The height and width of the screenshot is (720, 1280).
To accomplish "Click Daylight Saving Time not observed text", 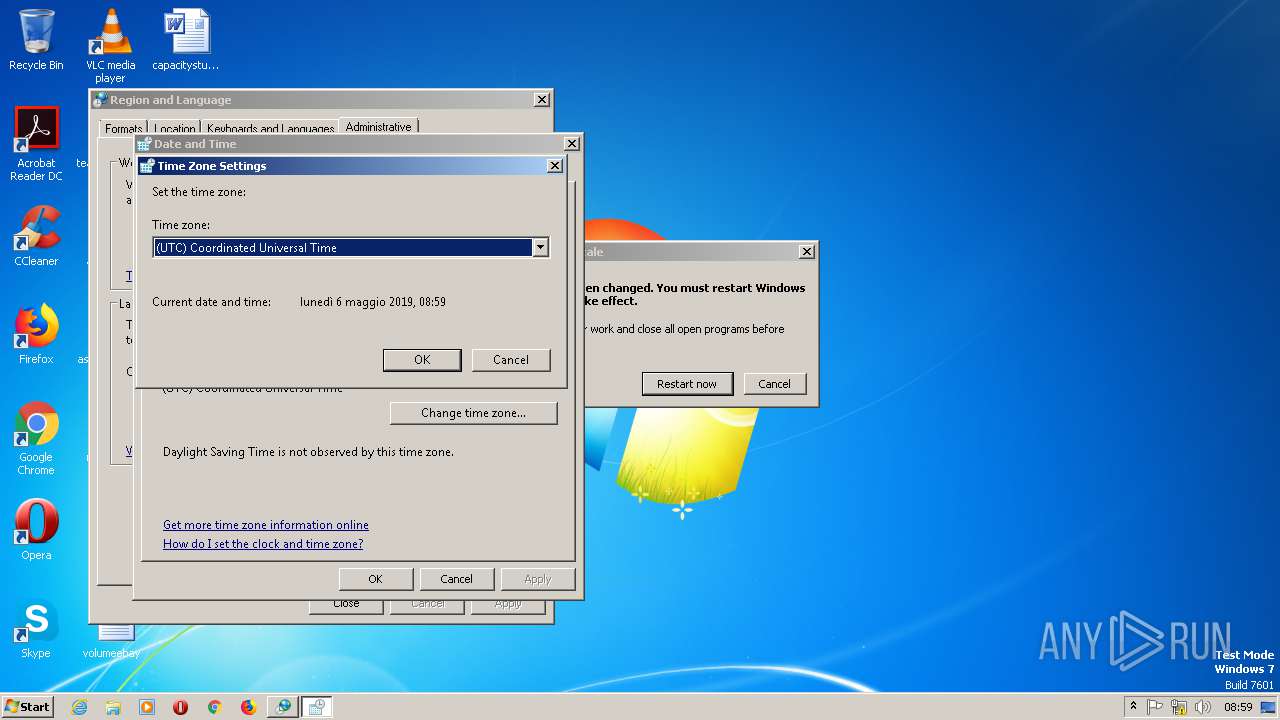I will (308, 452).
